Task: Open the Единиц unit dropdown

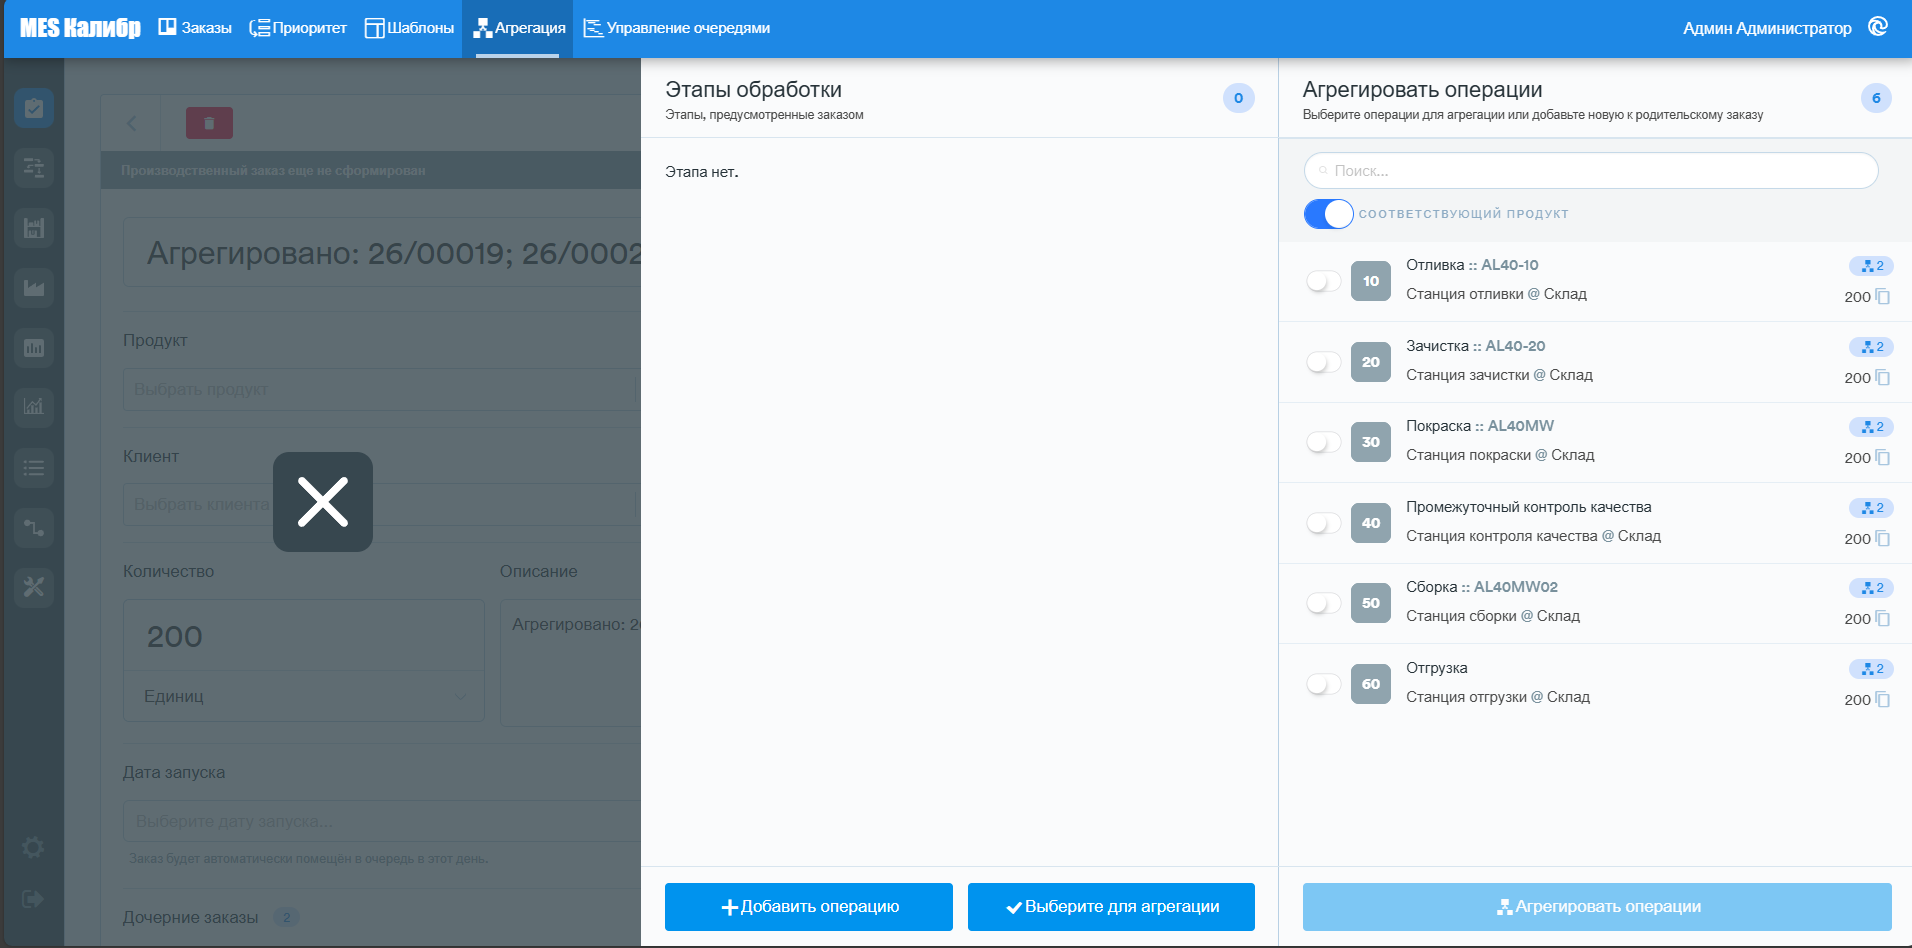Action: (x=304, y=696)
